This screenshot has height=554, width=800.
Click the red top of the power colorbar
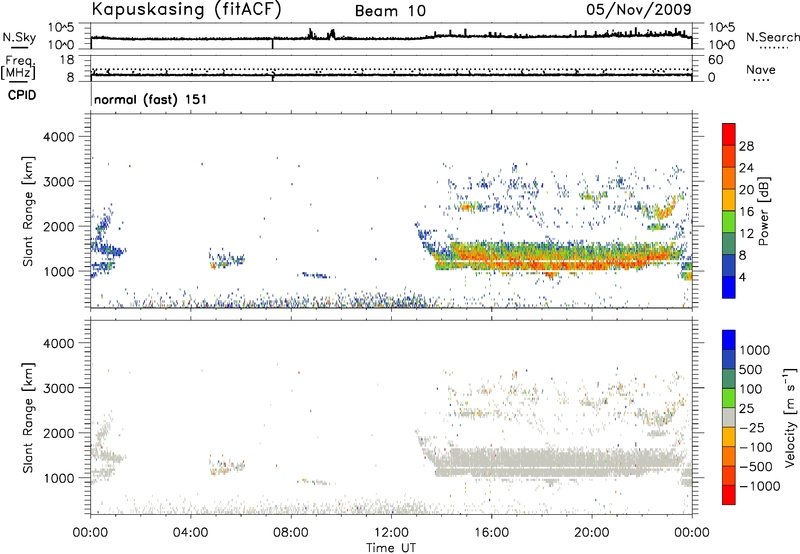click(x=729, y=134)
